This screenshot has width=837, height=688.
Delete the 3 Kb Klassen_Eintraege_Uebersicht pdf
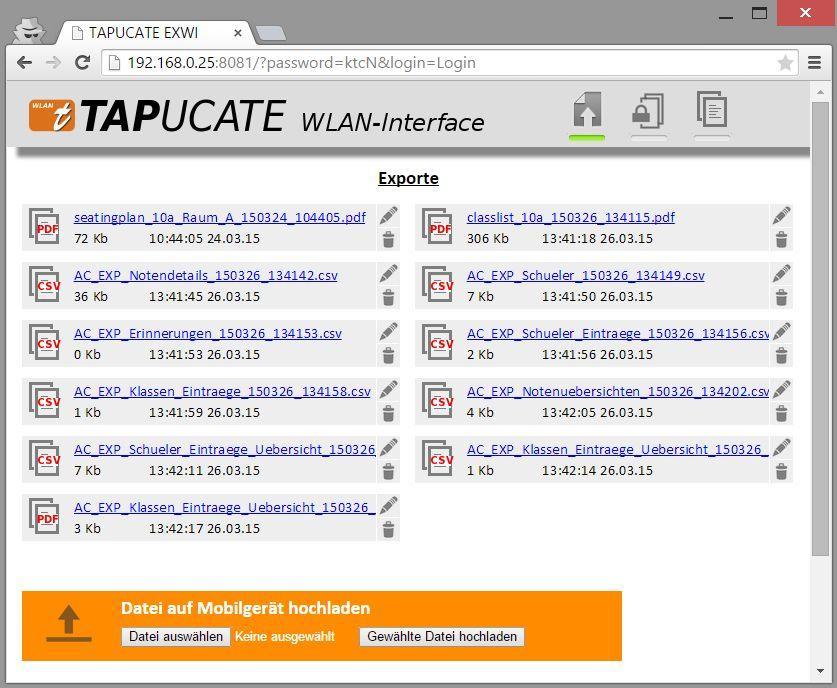pyautogui.click(x=388, y=530)
